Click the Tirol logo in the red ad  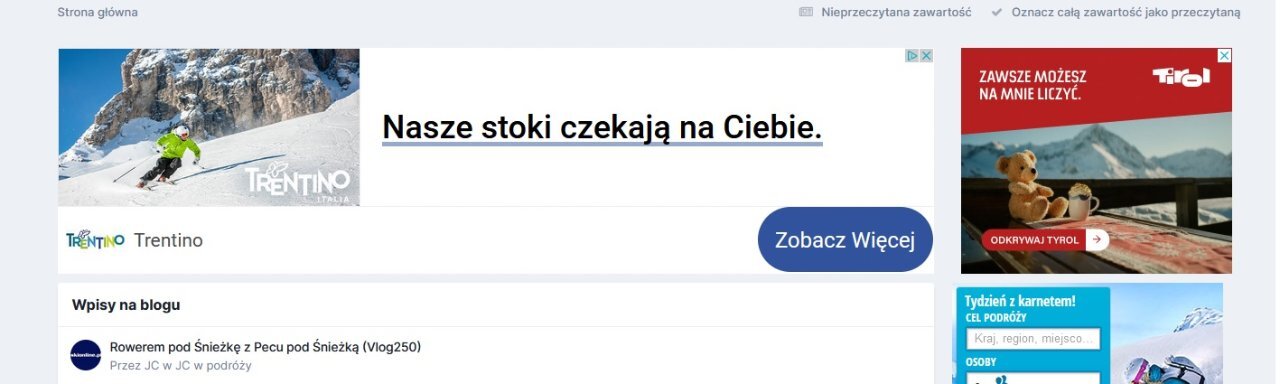click(x=1181, y=78)
